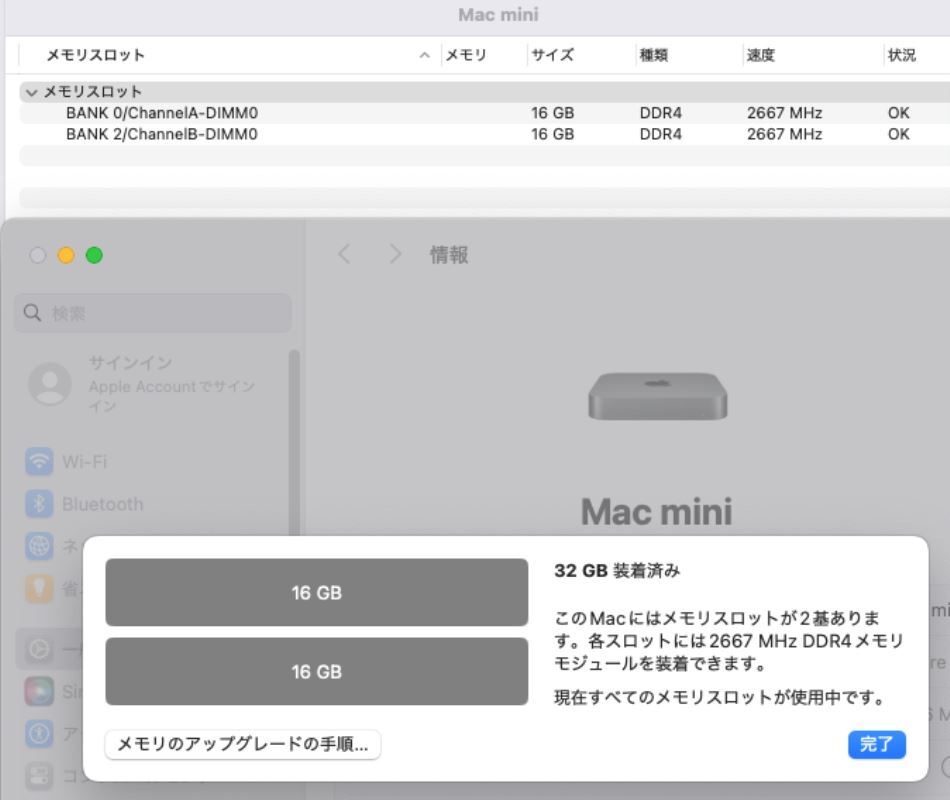Click the general settings gear icon in sidebar
The image size is (950, 800).
[39, 649]
